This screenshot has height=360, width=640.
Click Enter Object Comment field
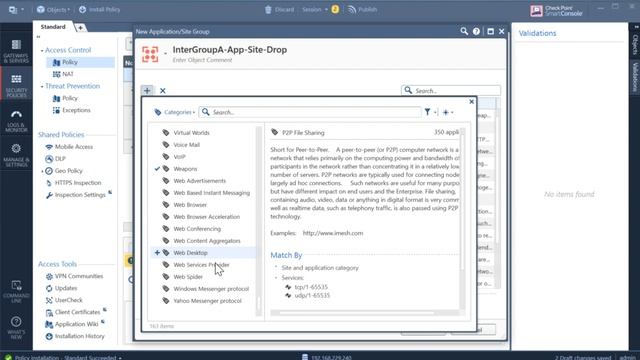[202, 60]
